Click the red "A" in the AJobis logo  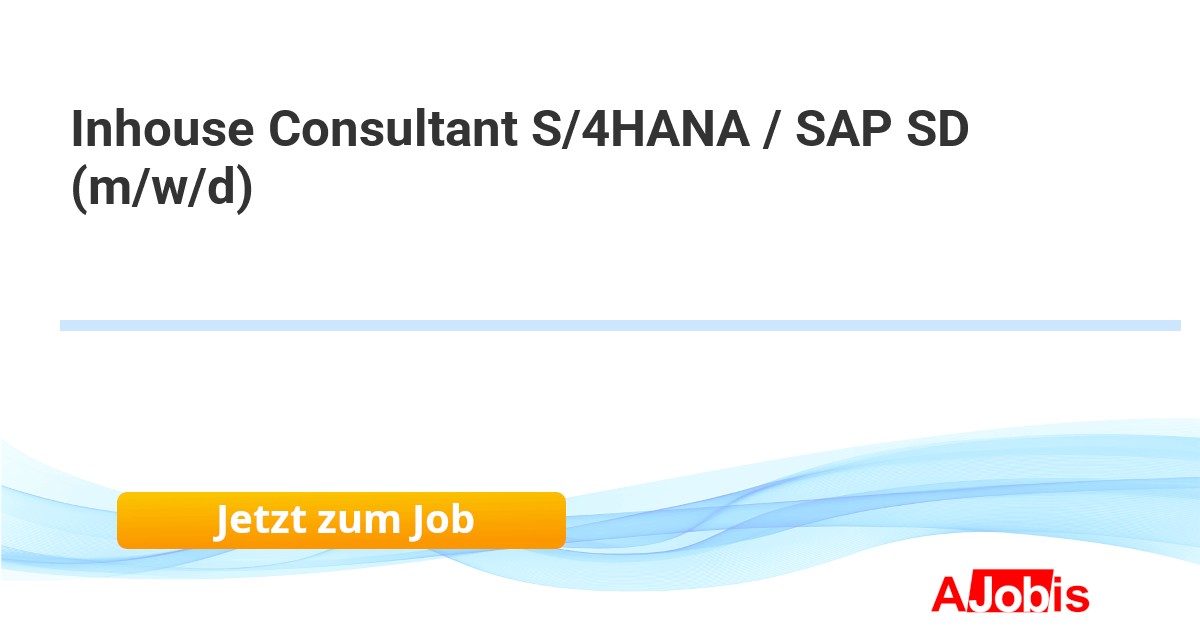948,594
